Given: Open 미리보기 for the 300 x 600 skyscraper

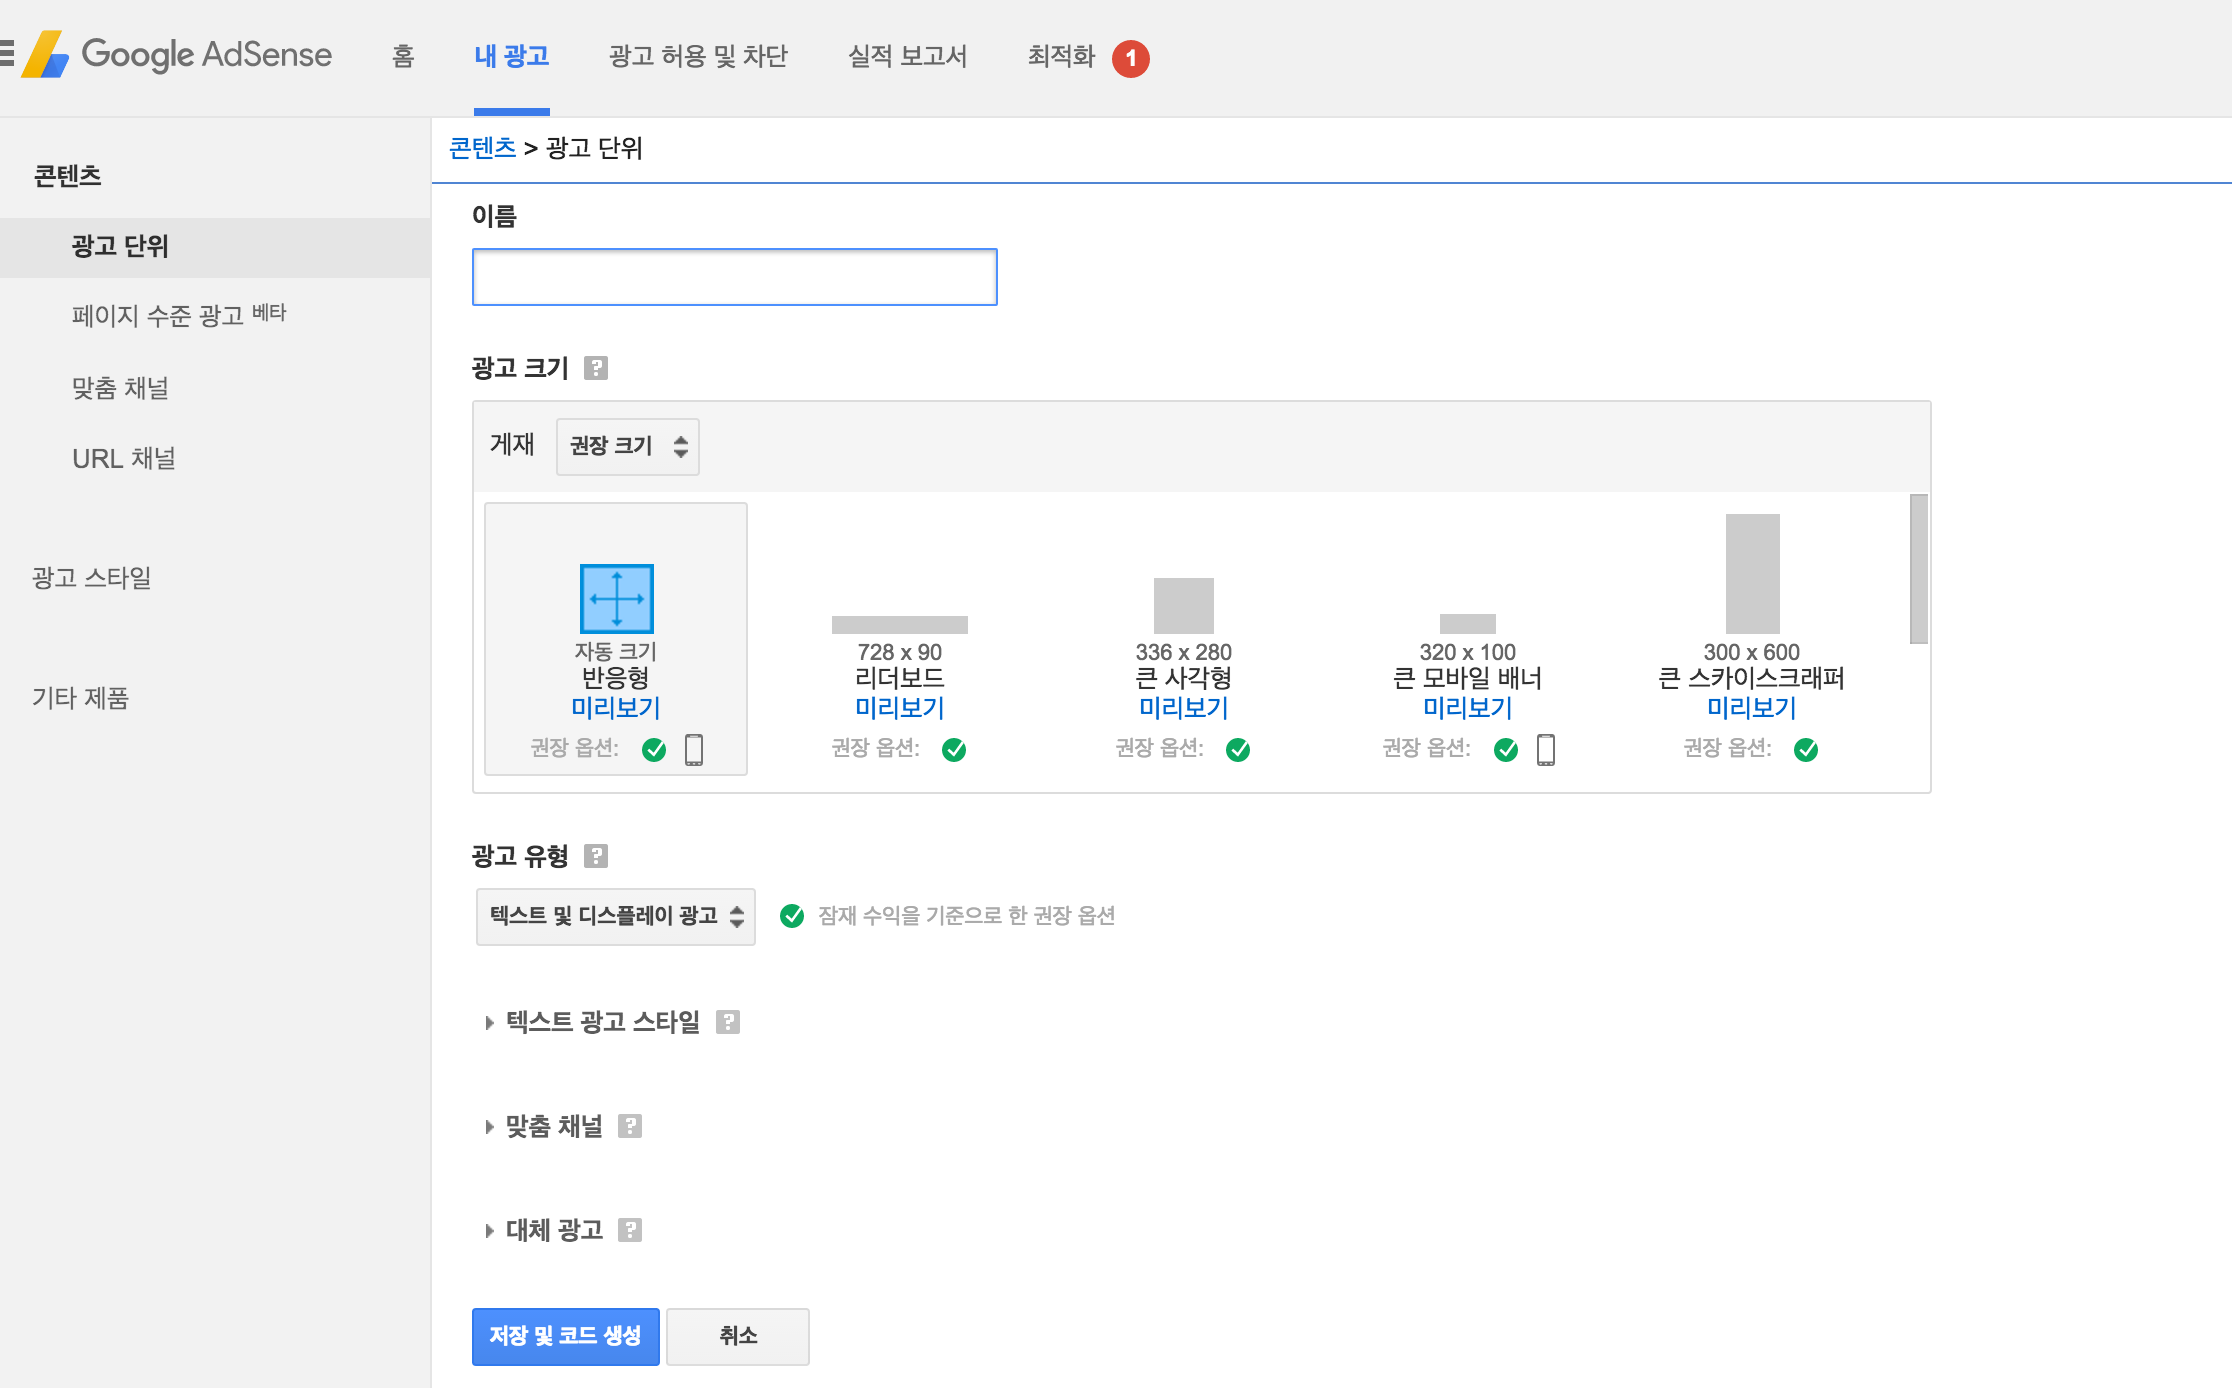Looking at the screenshot, I should [1751, 708].
